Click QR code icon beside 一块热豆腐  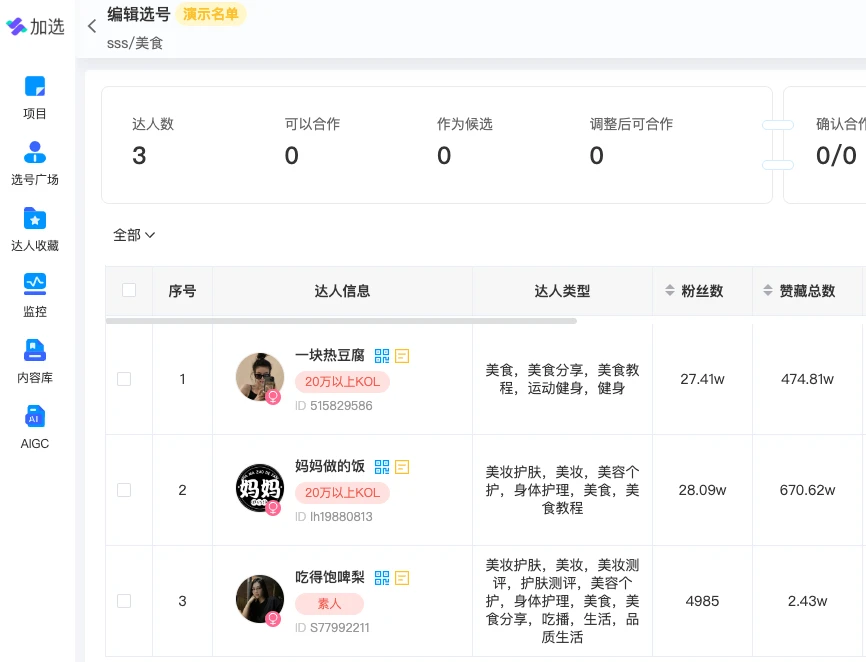coord(382,356)
